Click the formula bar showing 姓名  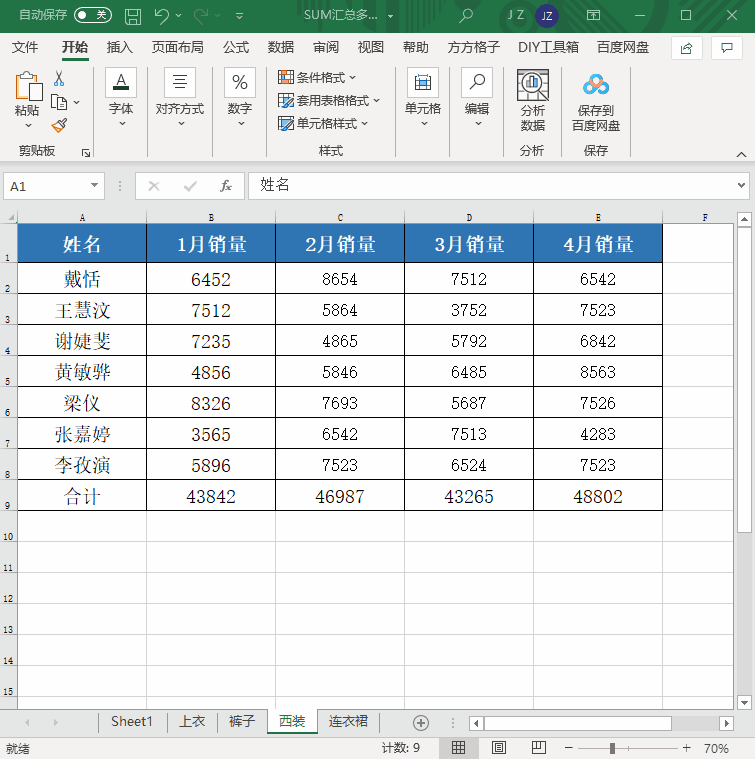(490, 186)
